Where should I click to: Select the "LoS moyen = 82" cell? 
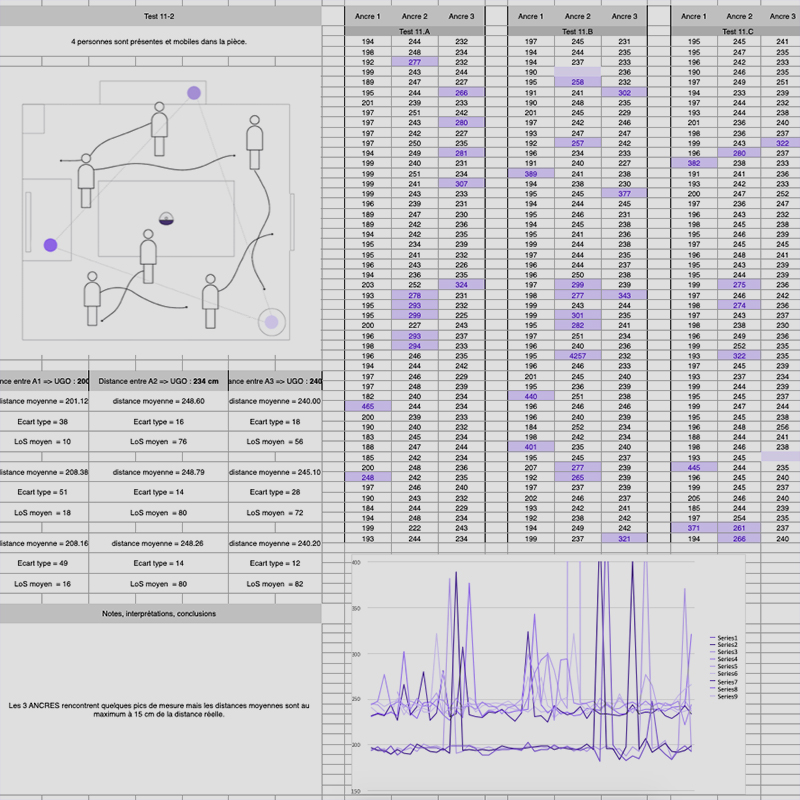[x=275, y=584]
